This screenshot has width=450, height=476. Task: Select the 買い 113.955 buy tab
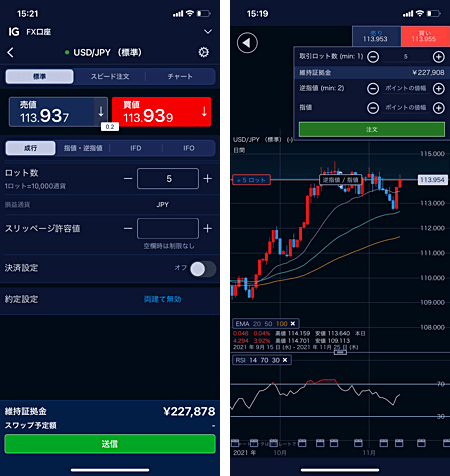point(424,36)
